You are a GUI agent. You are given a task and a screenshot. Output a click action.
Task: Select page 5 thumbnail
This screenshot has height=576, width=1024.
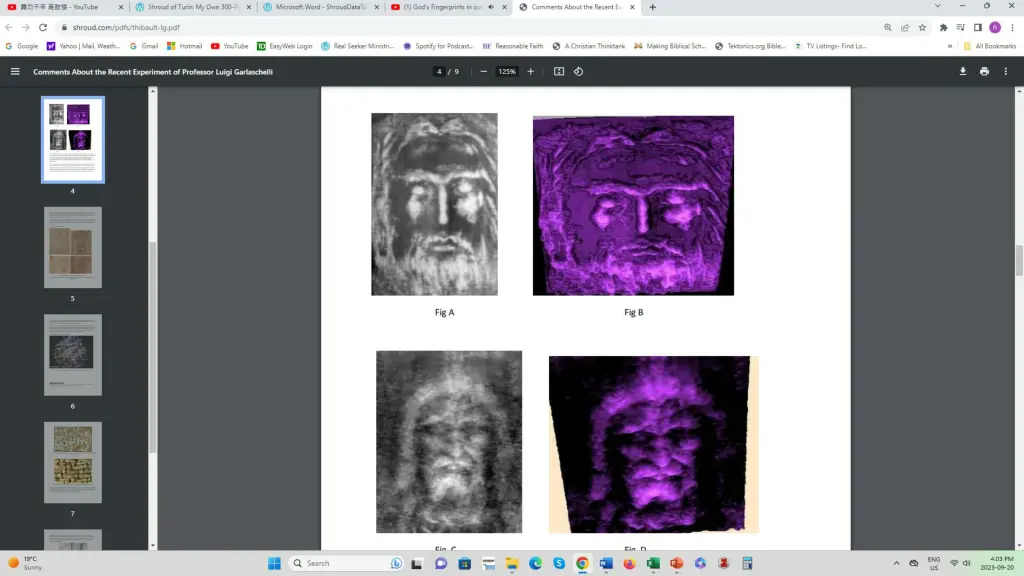(72, 248)
